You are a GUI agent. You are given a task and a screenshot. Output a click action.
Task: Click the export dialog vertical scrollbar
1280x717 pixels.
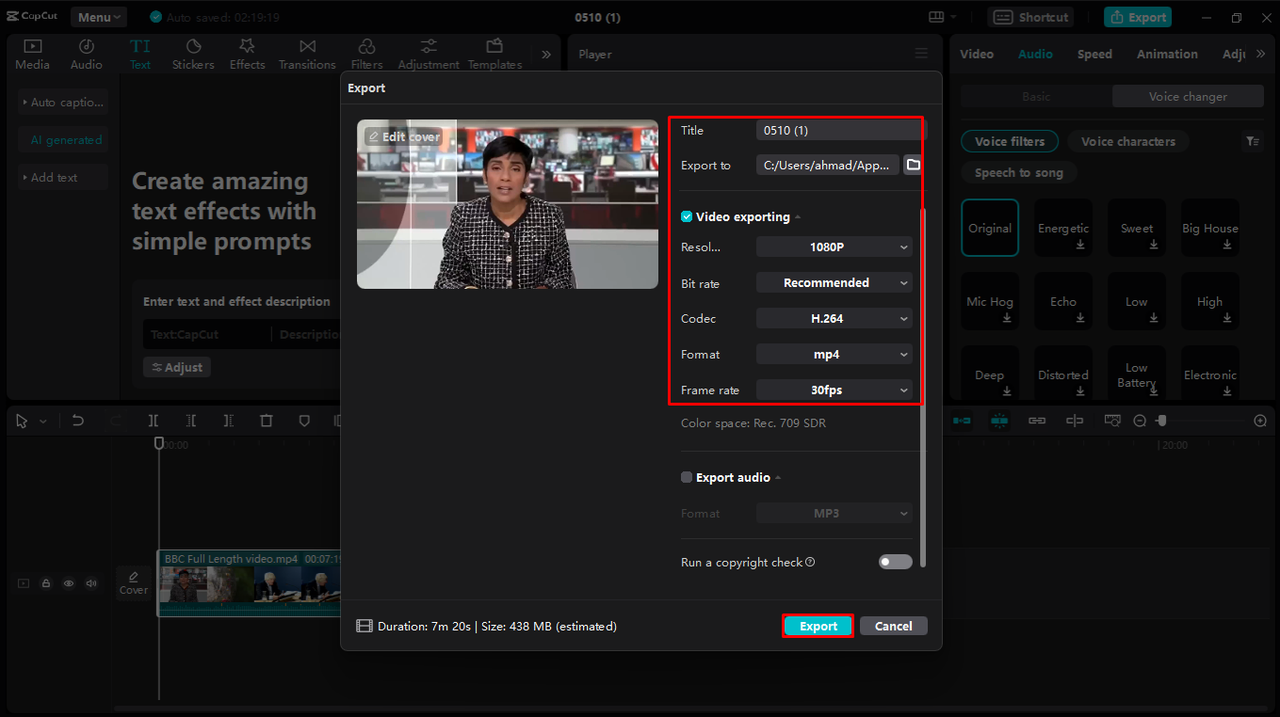coord(923,388)
